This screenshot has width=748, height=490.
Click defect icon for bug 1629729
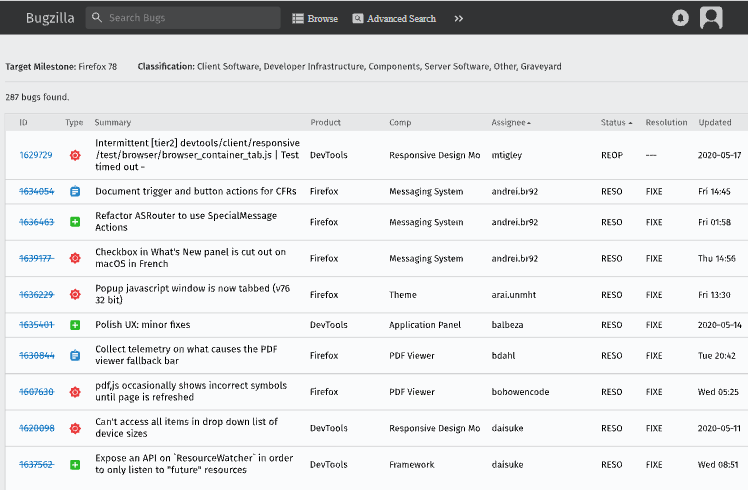75,155
